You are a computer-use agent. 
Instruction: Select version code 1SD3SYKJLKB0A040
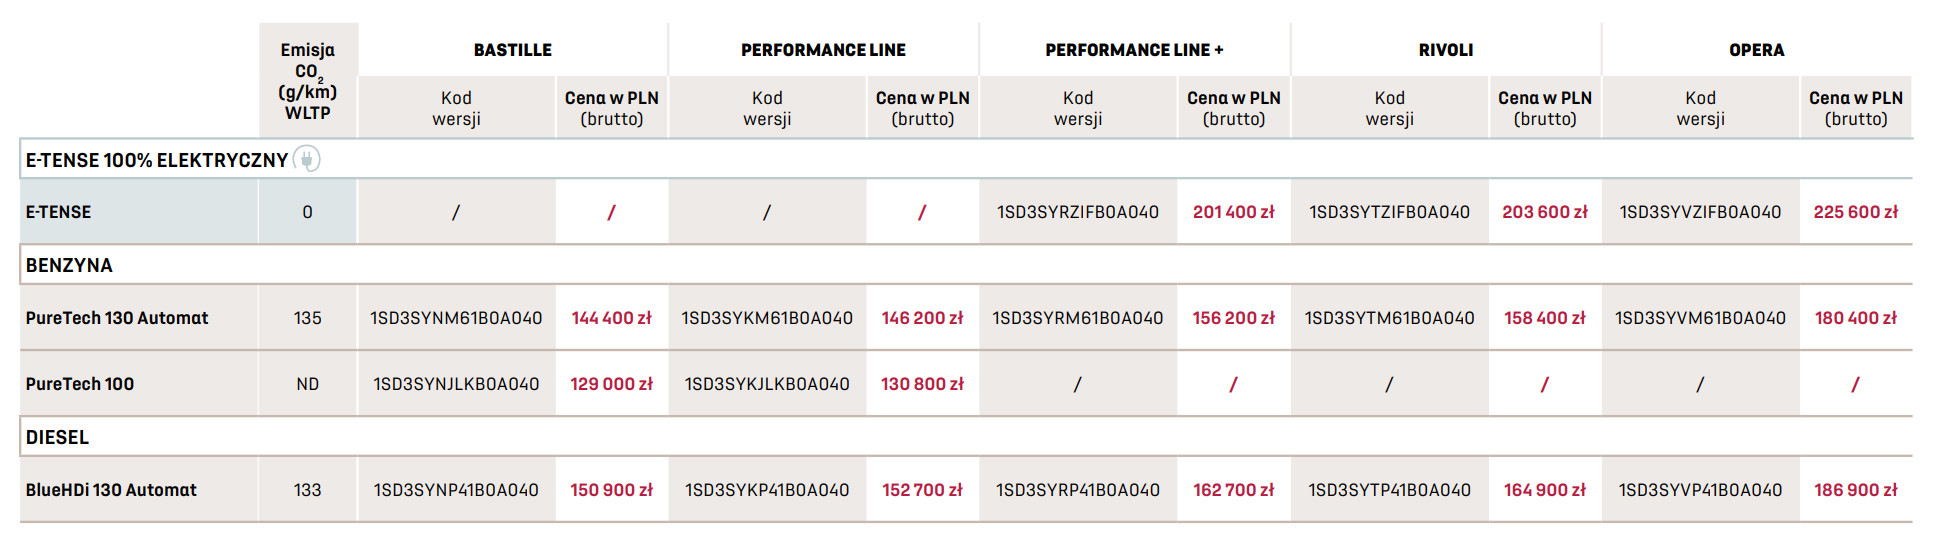pyautogui.click(x=767, y=384)
